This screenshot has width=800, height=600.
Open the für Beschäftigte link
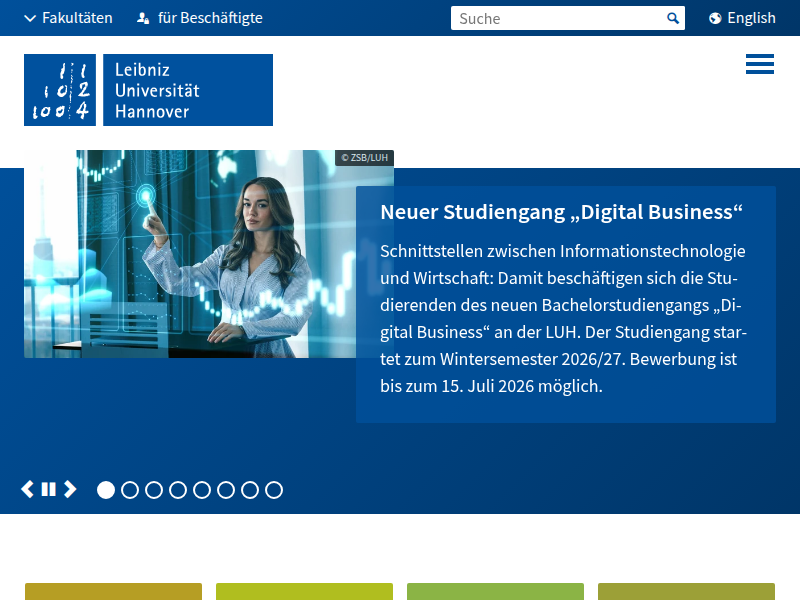210,18
